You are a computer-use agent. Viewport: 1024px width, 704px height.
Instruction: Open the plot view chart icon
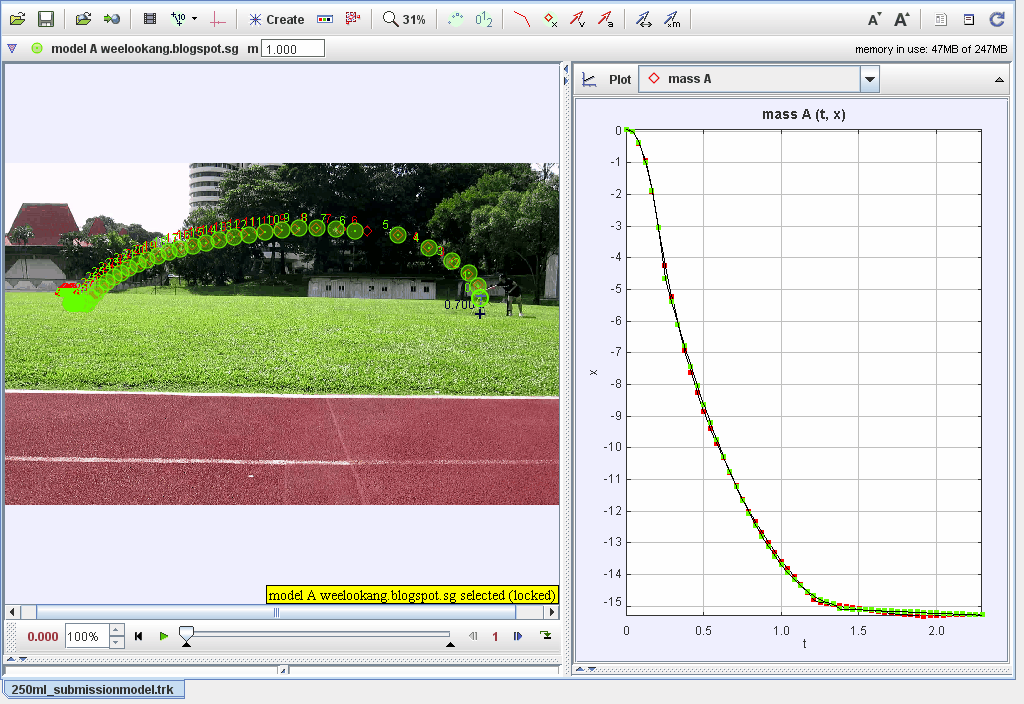(589, 80)
